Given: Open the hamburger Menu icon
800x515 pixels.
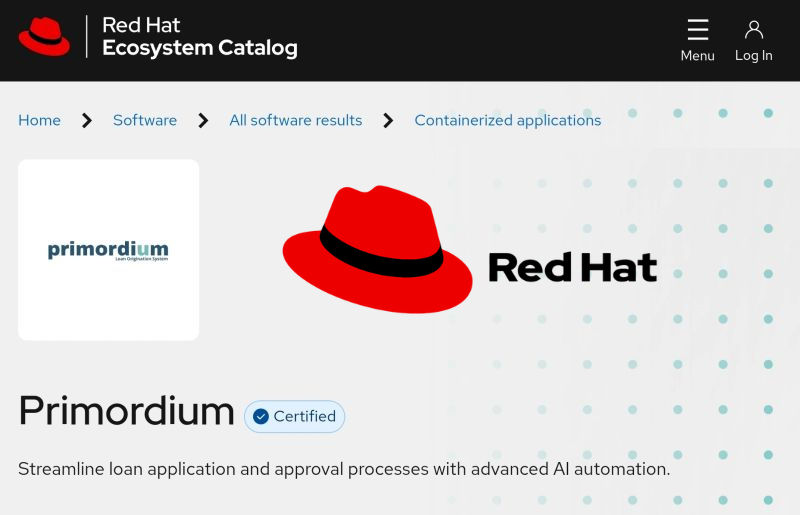Looking at the screenshot, I should click(x=697, y=30).
